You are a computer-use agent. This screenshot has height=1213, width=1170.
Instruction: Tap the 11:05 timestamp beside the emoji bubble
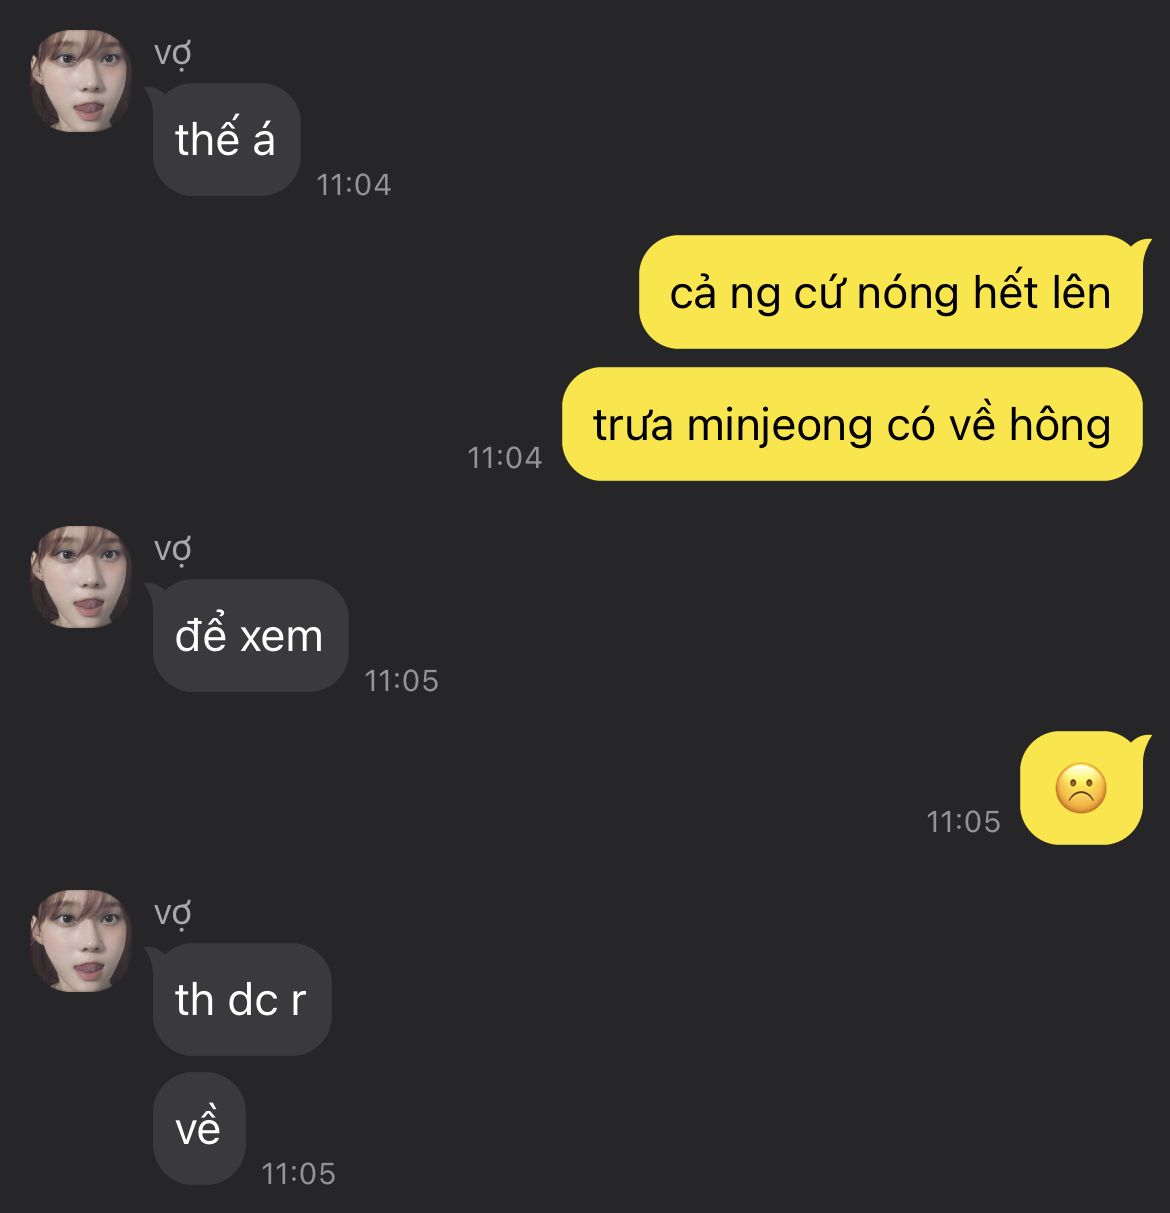[964, 821]
